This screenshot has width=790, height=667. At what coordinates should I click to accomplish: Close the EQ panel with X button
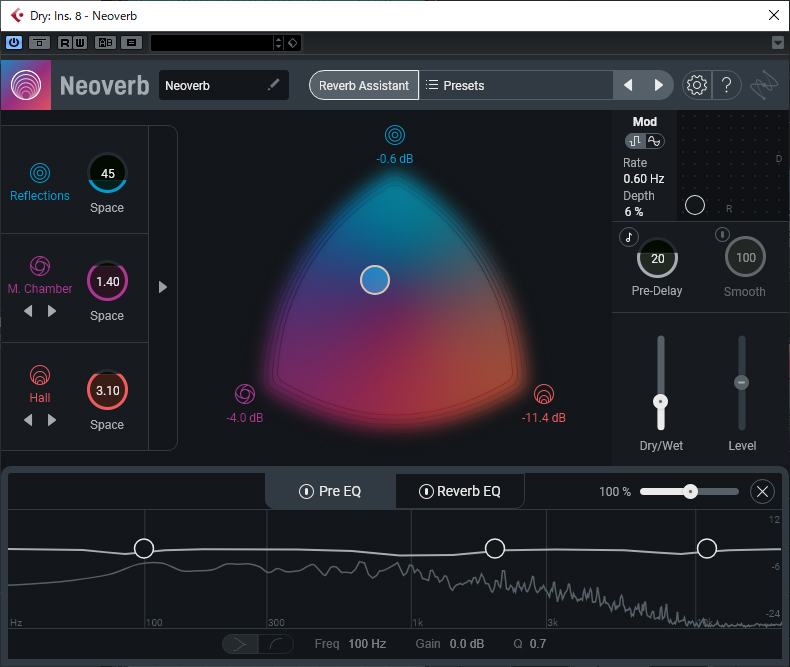[762, 491]
